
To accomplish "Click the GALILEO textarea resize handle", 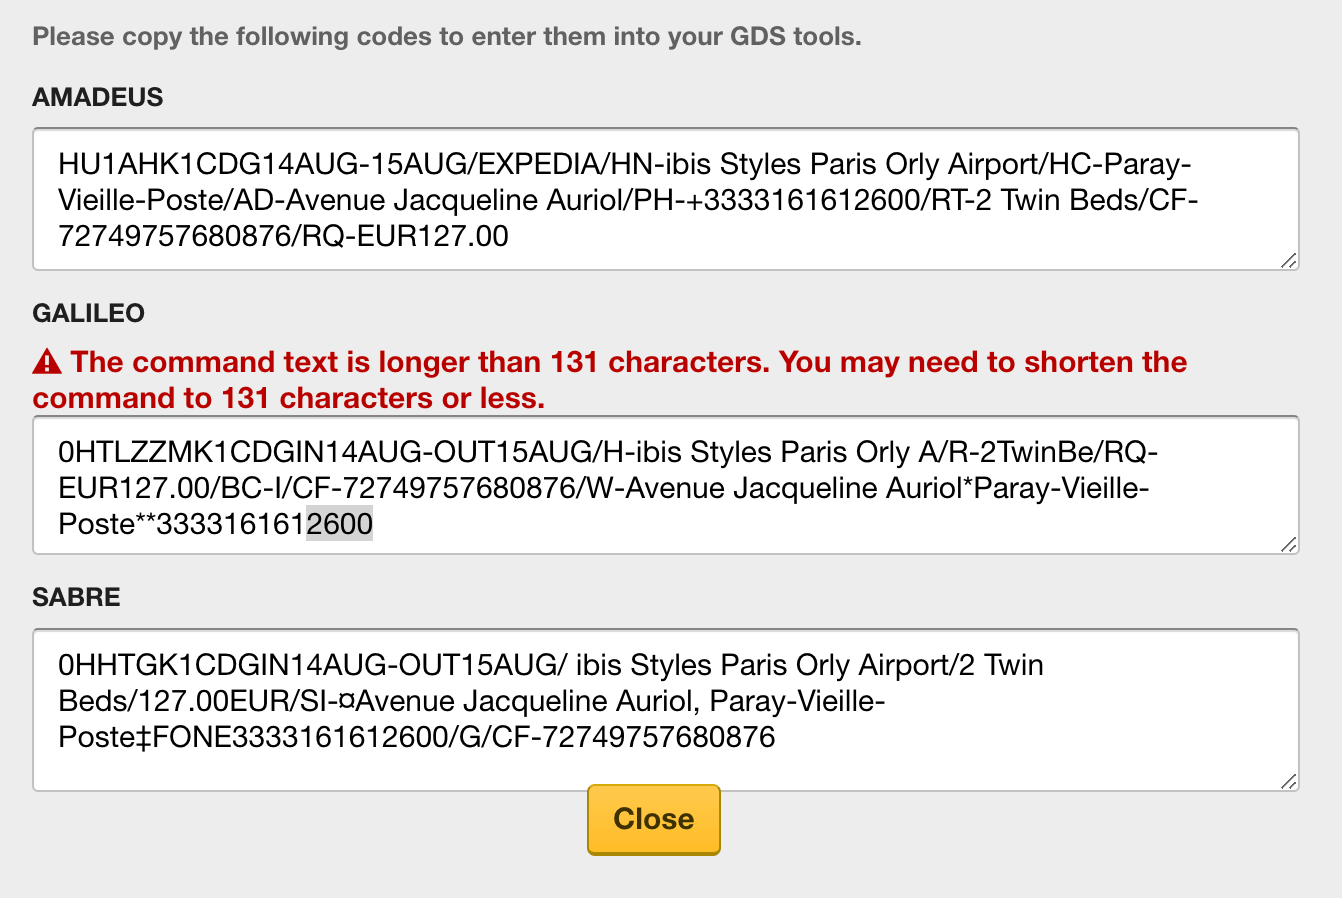I will pos(1289,544).
